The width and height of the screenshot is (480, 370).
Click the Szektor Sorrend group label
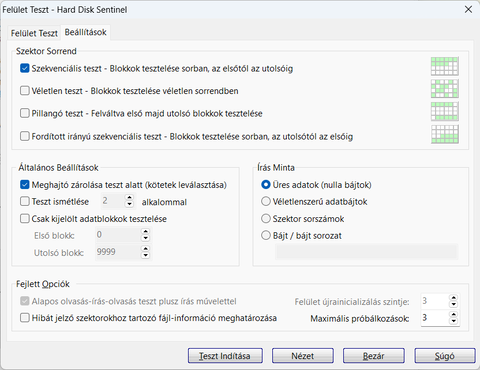point(46,51)
